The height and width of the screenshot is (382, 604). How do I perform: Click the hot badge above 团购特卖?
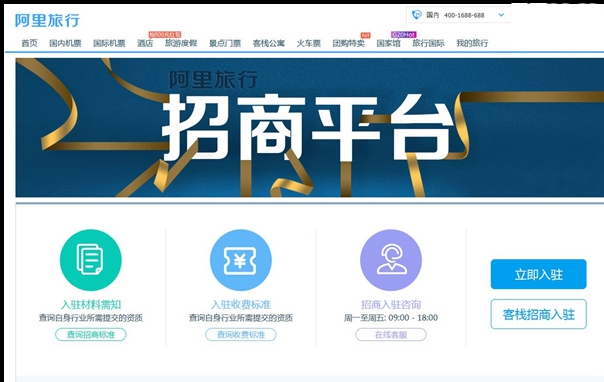(365, 35)
